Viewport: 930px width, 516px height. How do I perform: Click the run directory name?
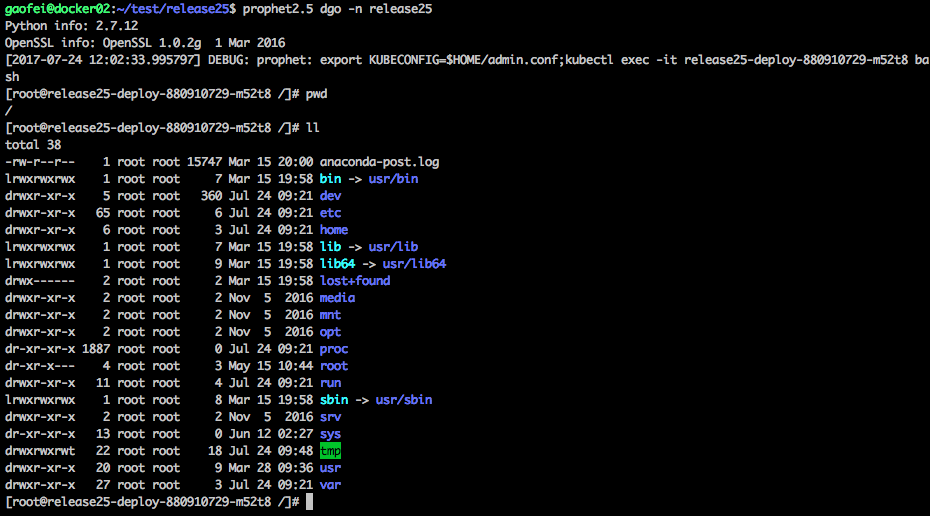coord(330,383)
